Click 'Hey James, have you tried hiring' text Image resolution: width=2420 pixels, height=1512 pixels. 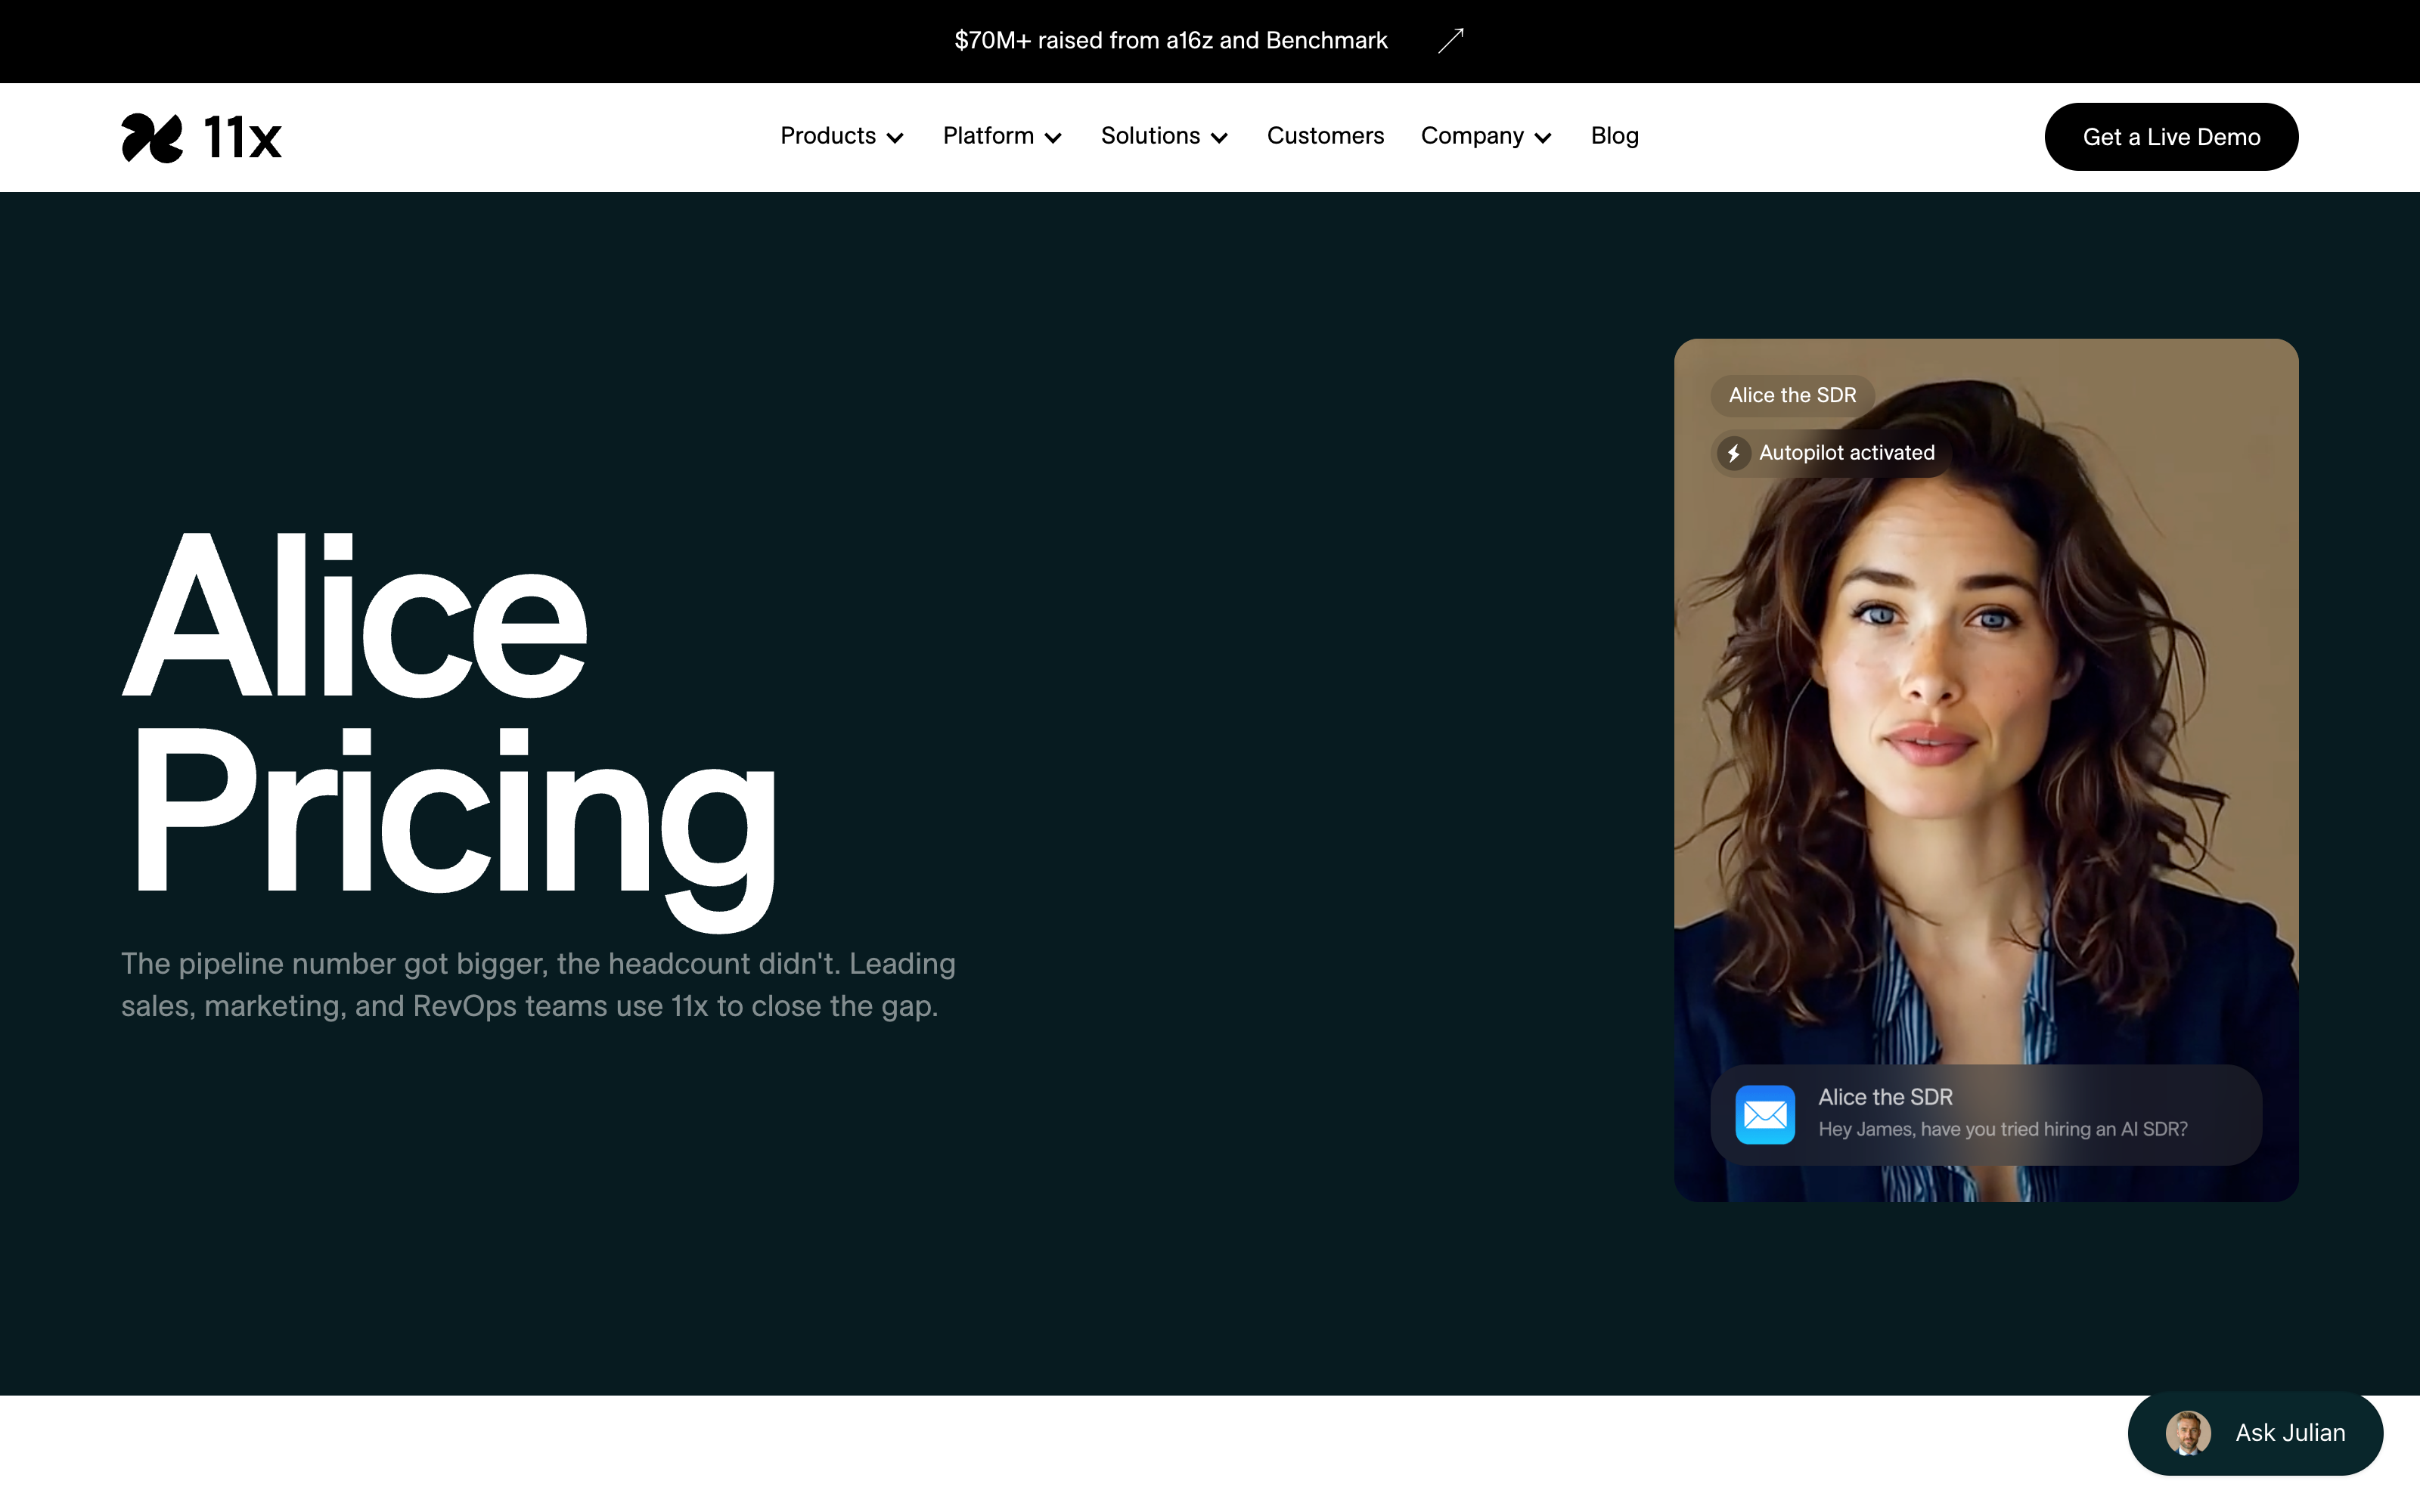pos(2003,1129)
